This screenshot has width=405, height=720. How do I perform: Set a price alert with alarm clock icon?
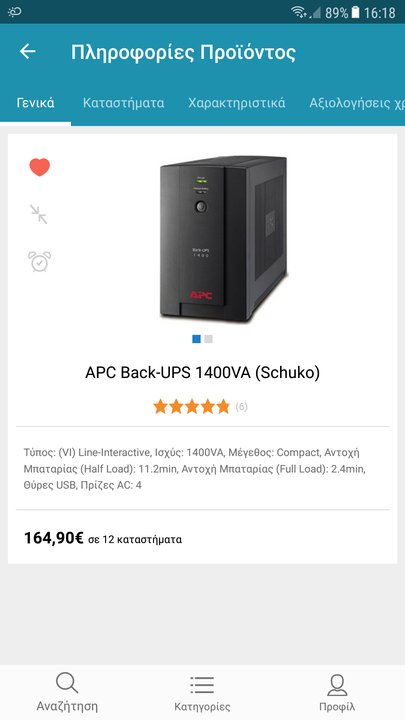tap(39, 261)
